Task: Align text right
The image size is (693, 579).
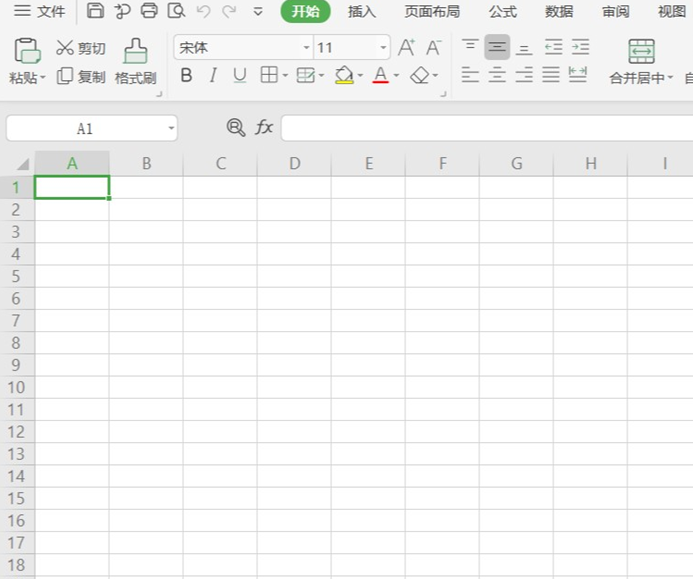Action: [524, 75]
